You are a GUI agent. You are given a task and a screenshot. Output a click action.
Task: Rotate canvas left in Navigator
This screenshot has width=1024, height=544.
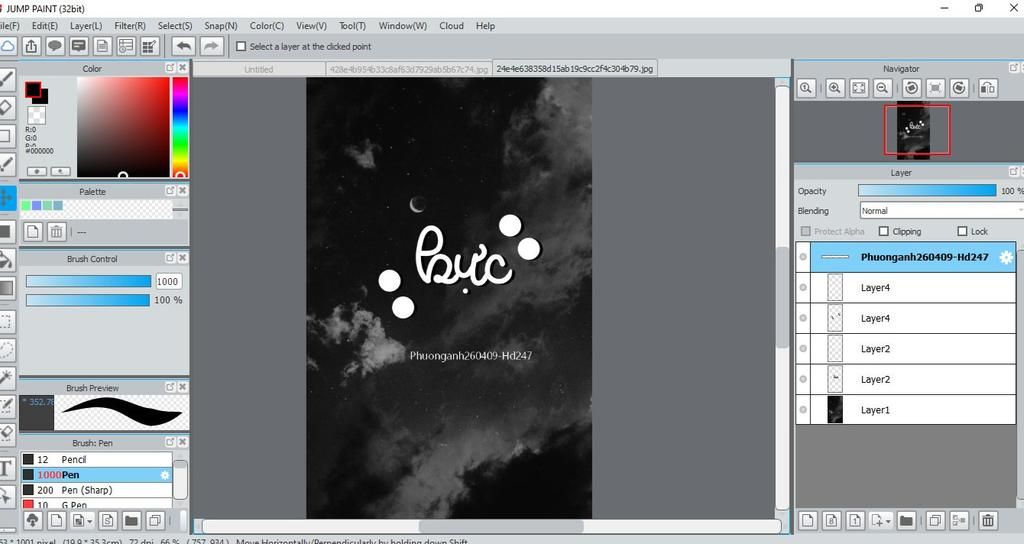912,88
